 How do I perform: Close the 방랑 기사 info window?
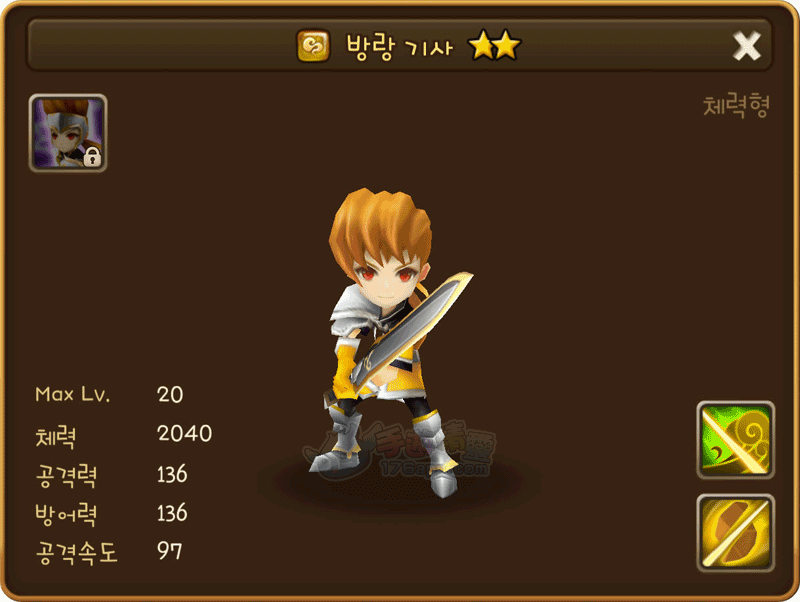[x=746, y=46]
